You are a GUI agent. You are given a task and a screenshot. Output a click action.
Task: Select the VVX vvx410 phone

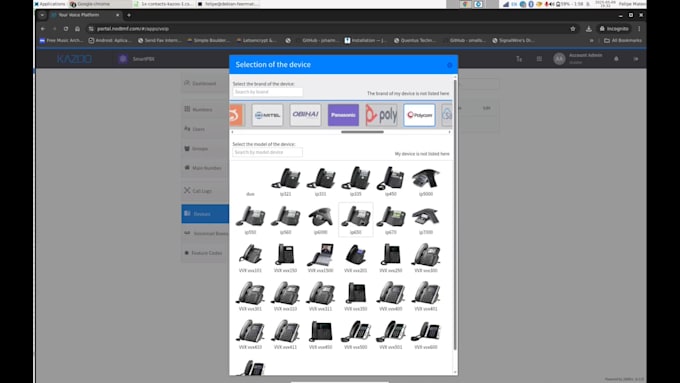click(x=250, y=334)
